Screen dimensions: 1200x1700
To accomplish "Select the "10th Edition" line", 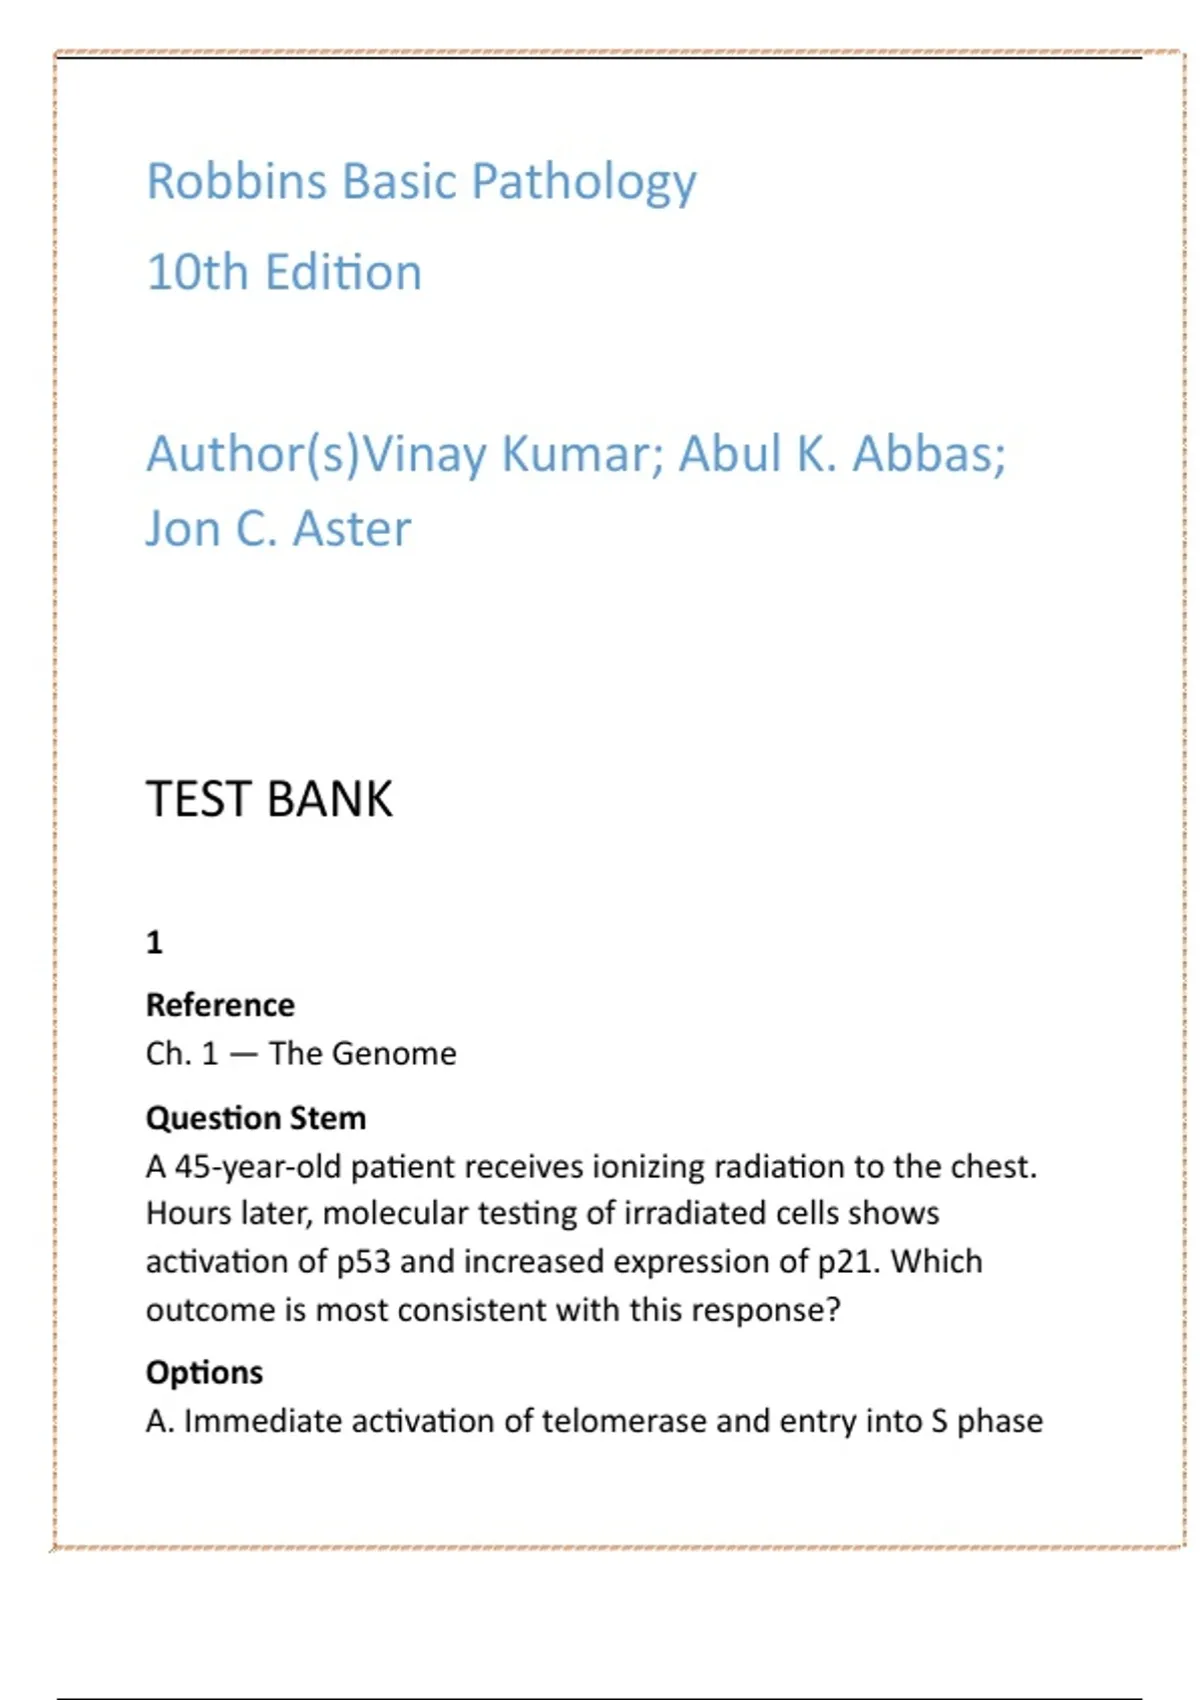I will tap(284, 272).
